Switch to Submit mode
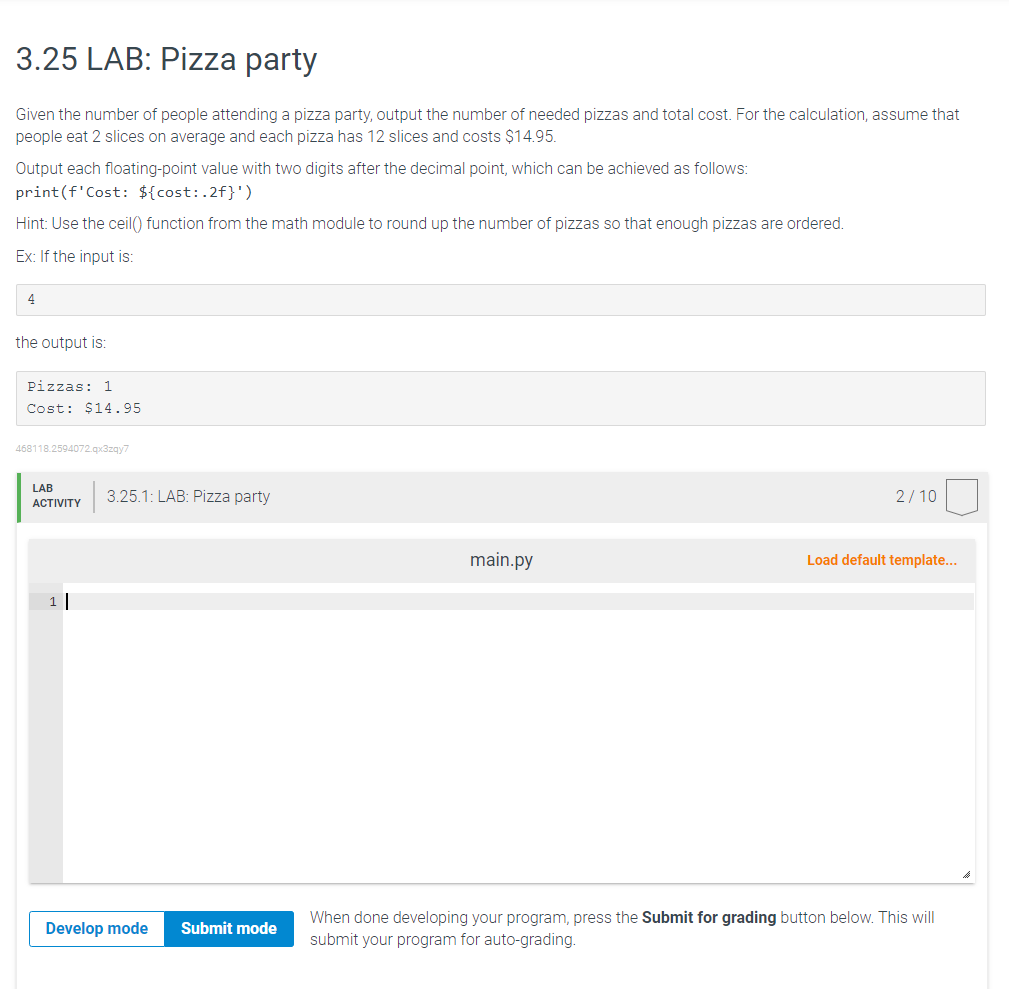Screen dimensions: 1009x989 click(228, 928)
